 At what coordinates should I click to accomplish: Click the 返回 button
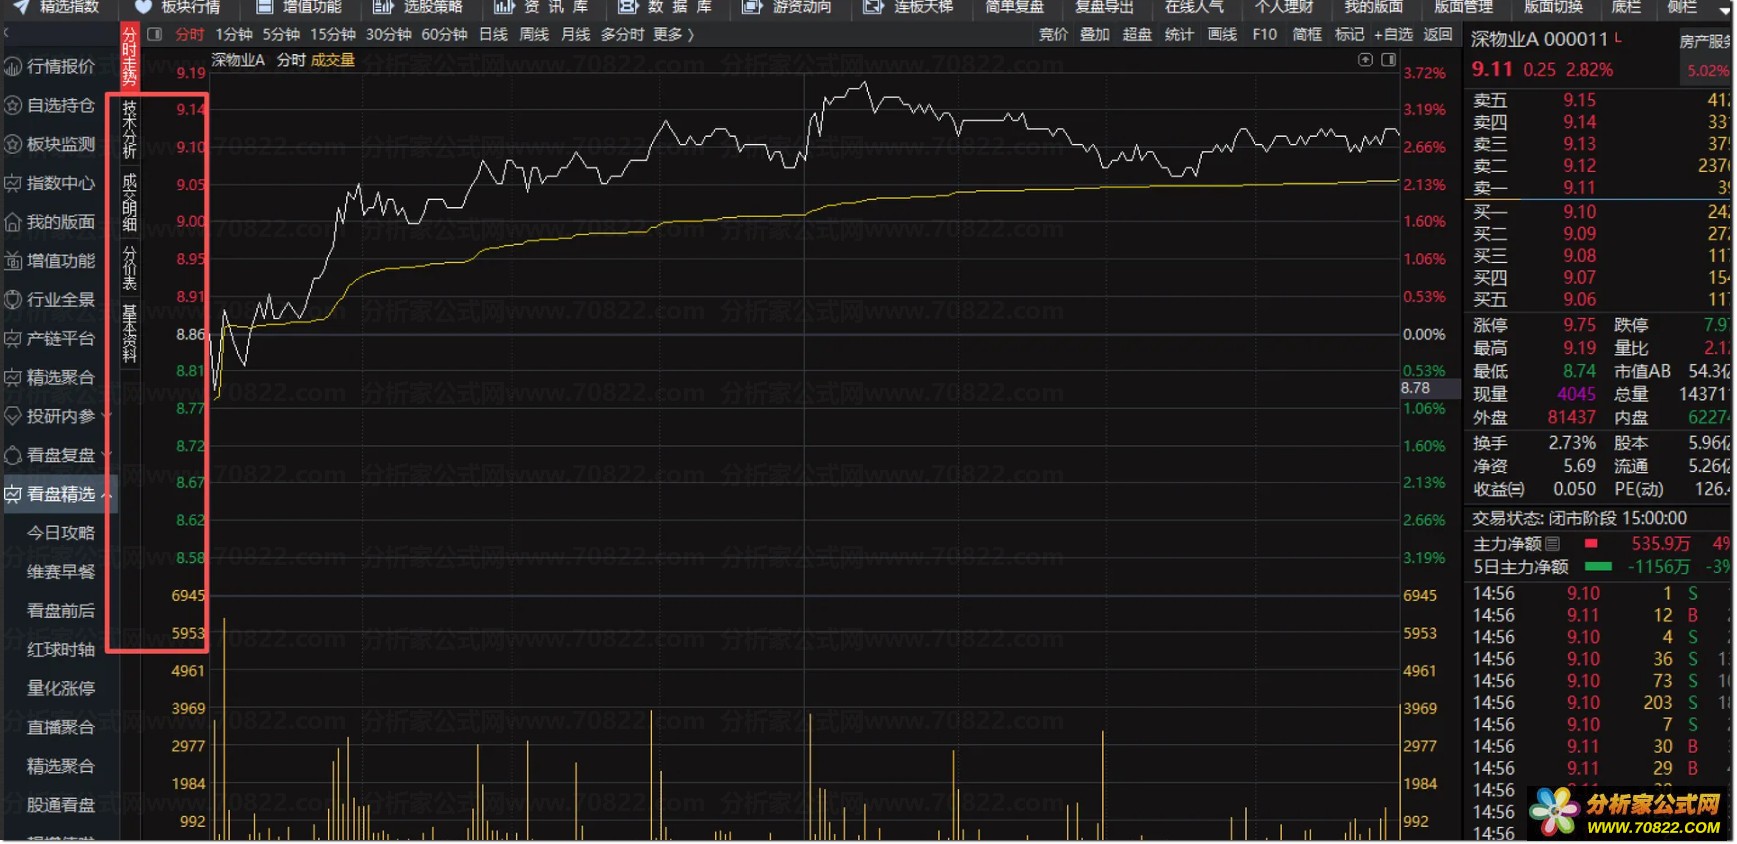(x=1437, y=34)
